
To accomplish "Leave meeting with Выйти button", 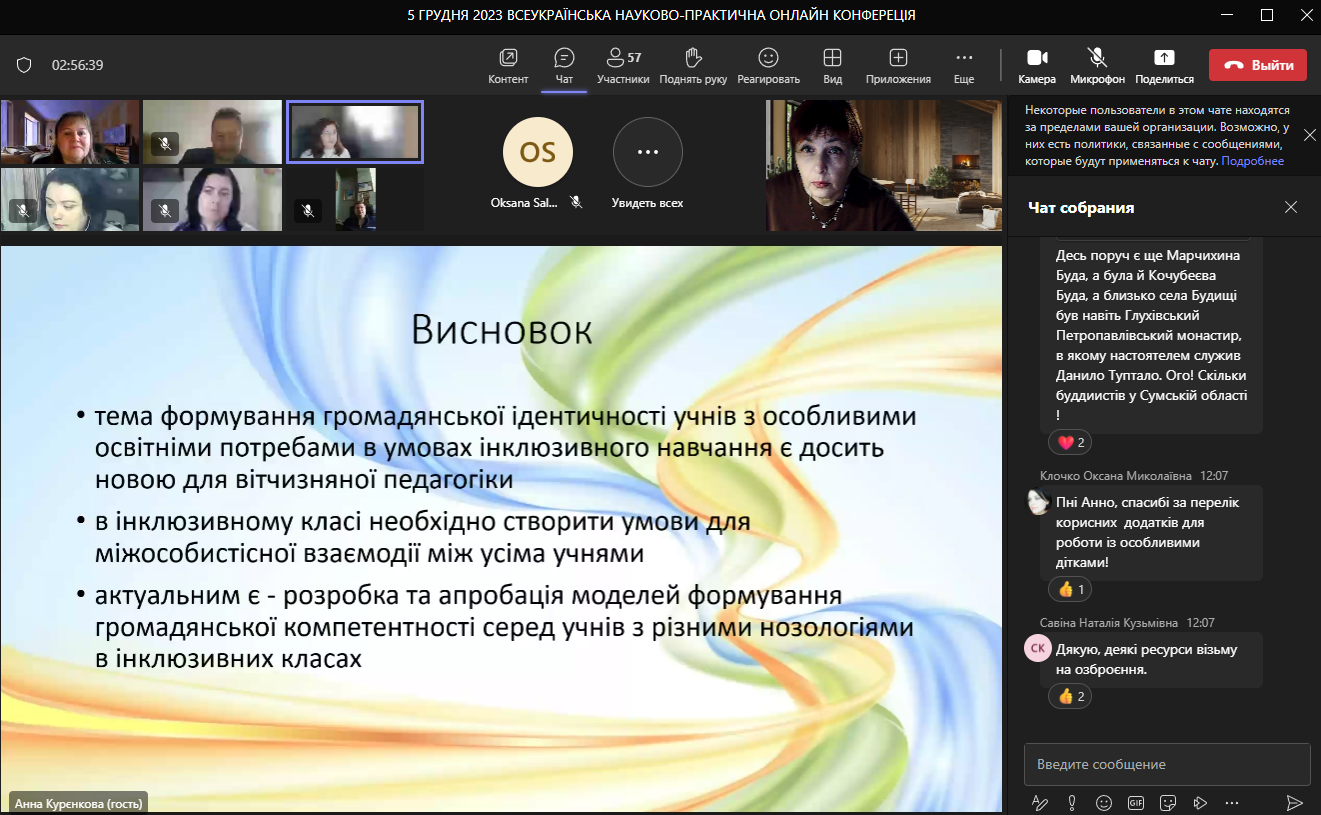I will (x=1258, y=65).
